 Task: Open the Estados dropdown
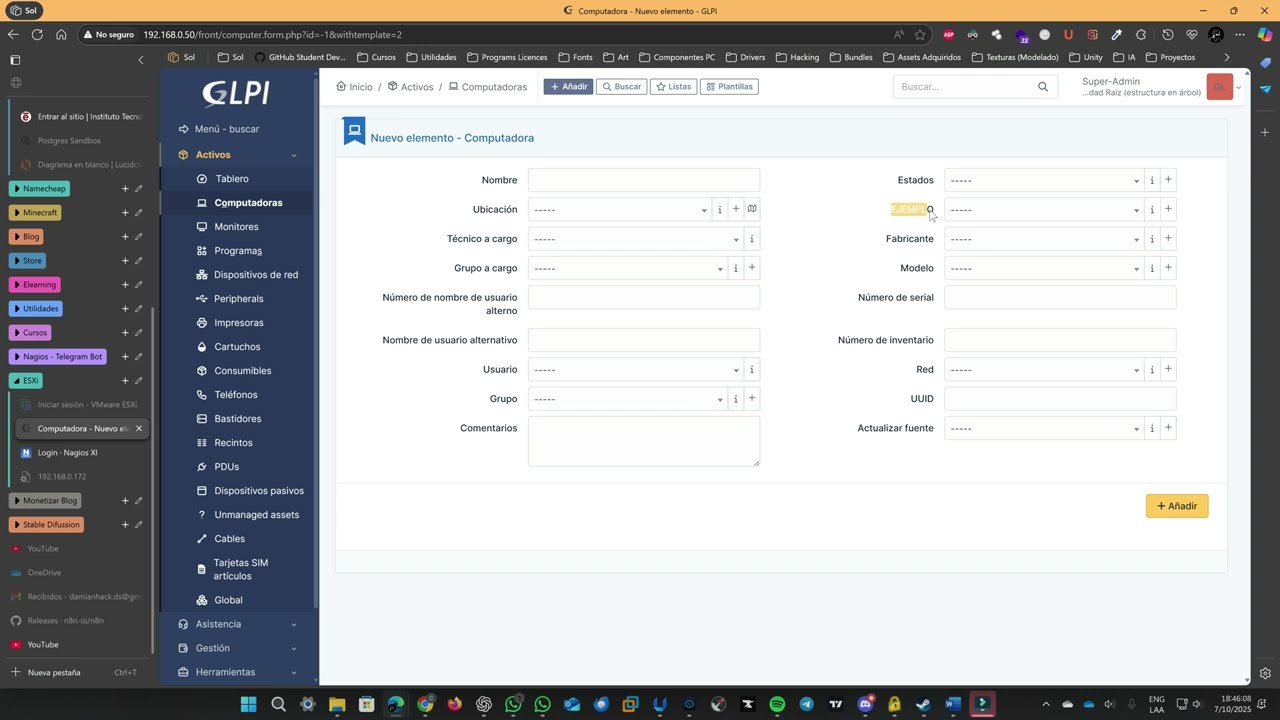pos(1043,181)
